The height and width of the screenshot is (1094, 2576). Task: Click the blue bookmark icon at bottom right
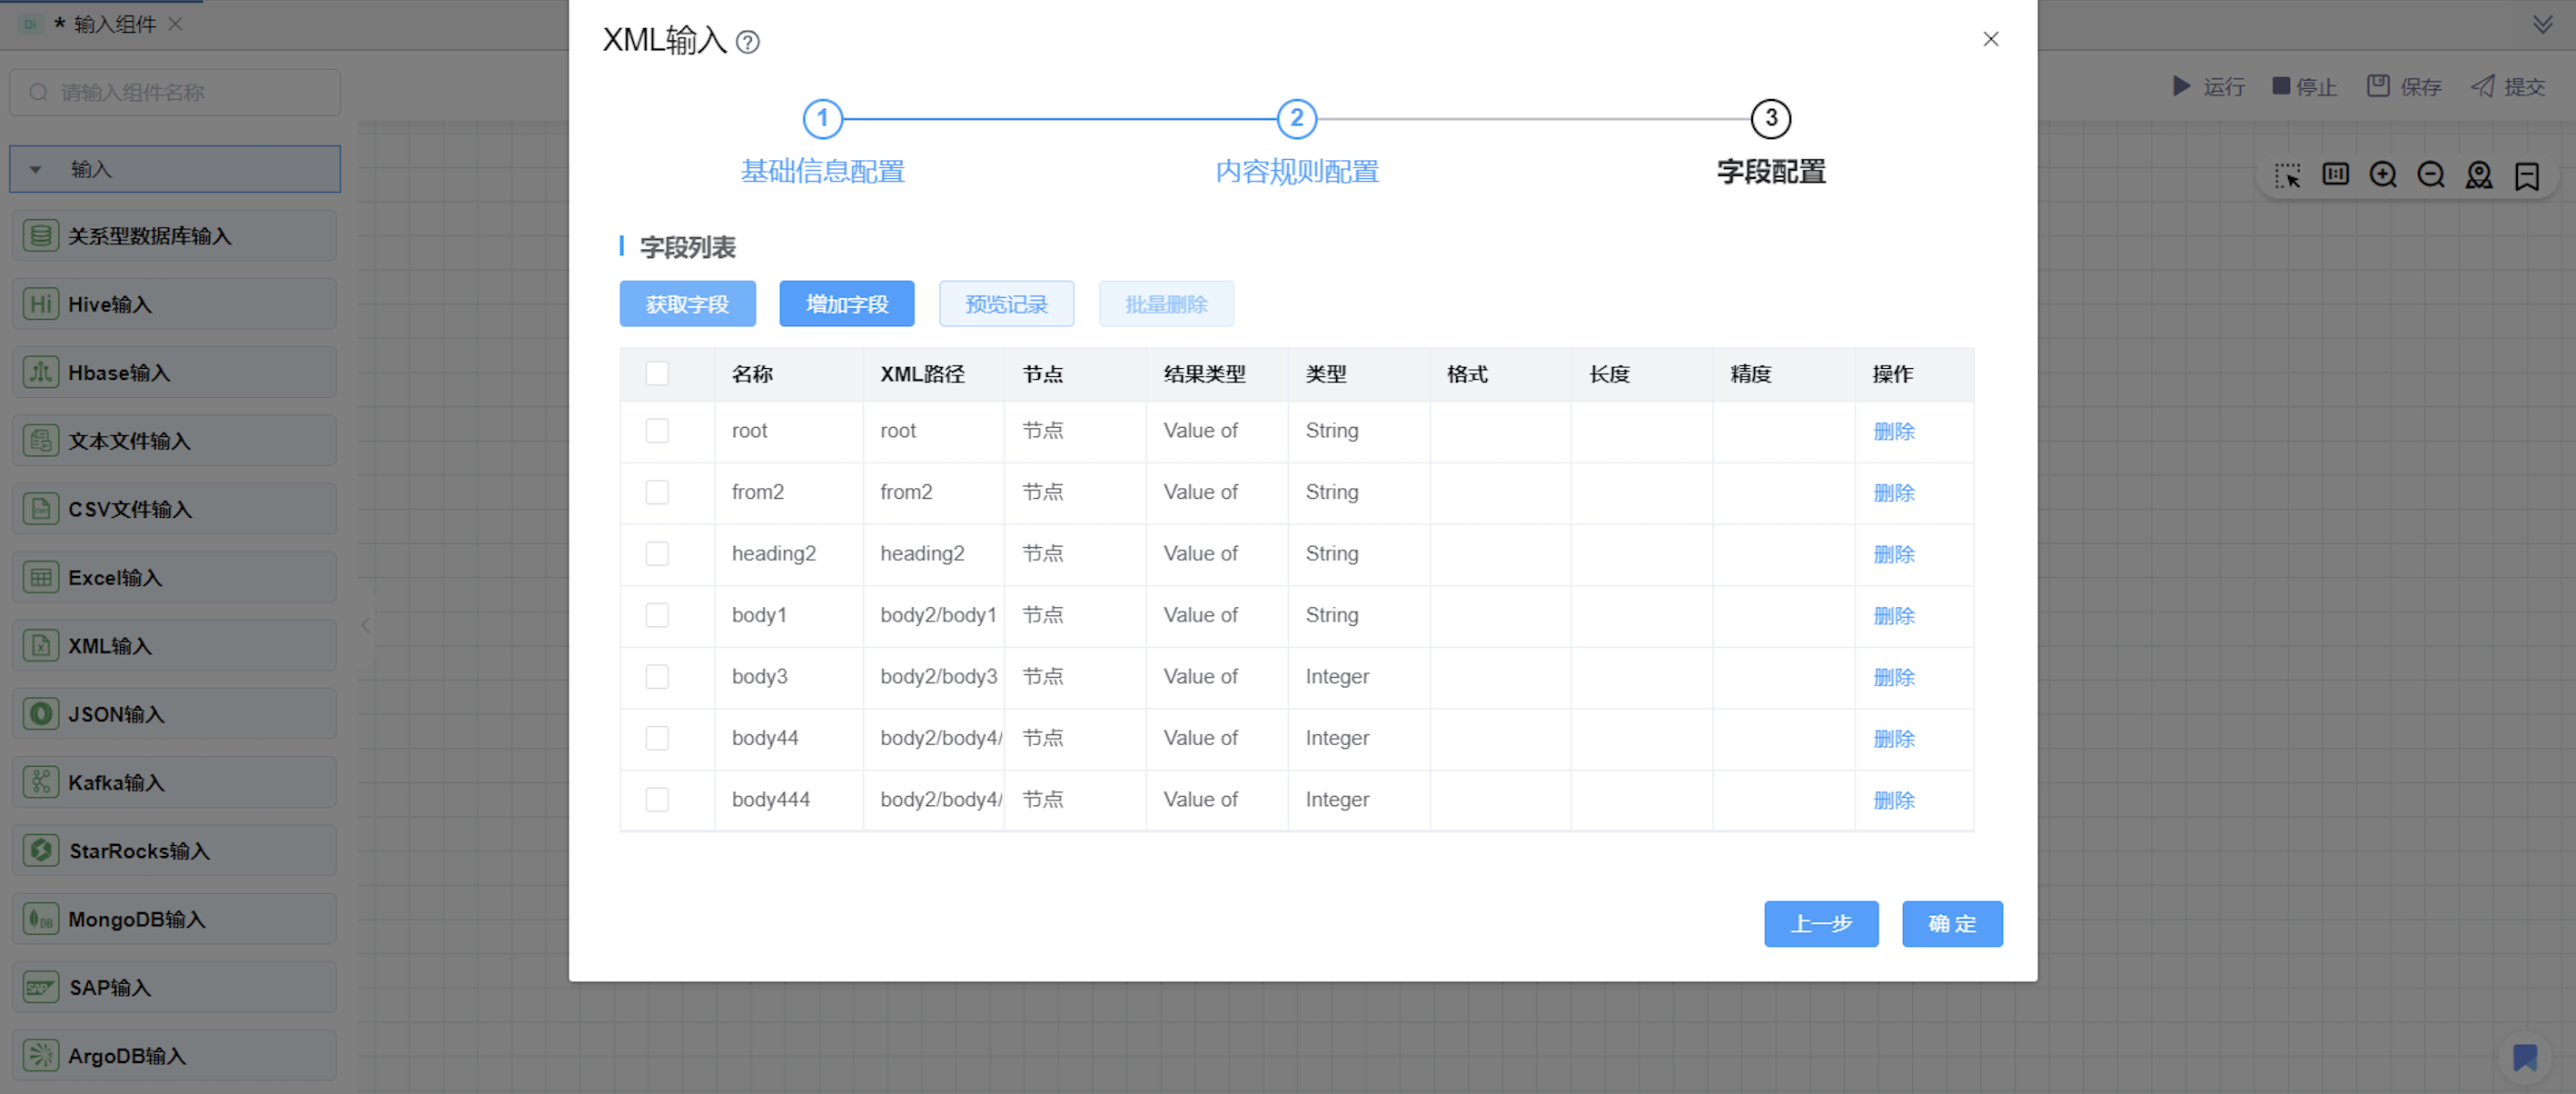(x=2524, y=1057)
